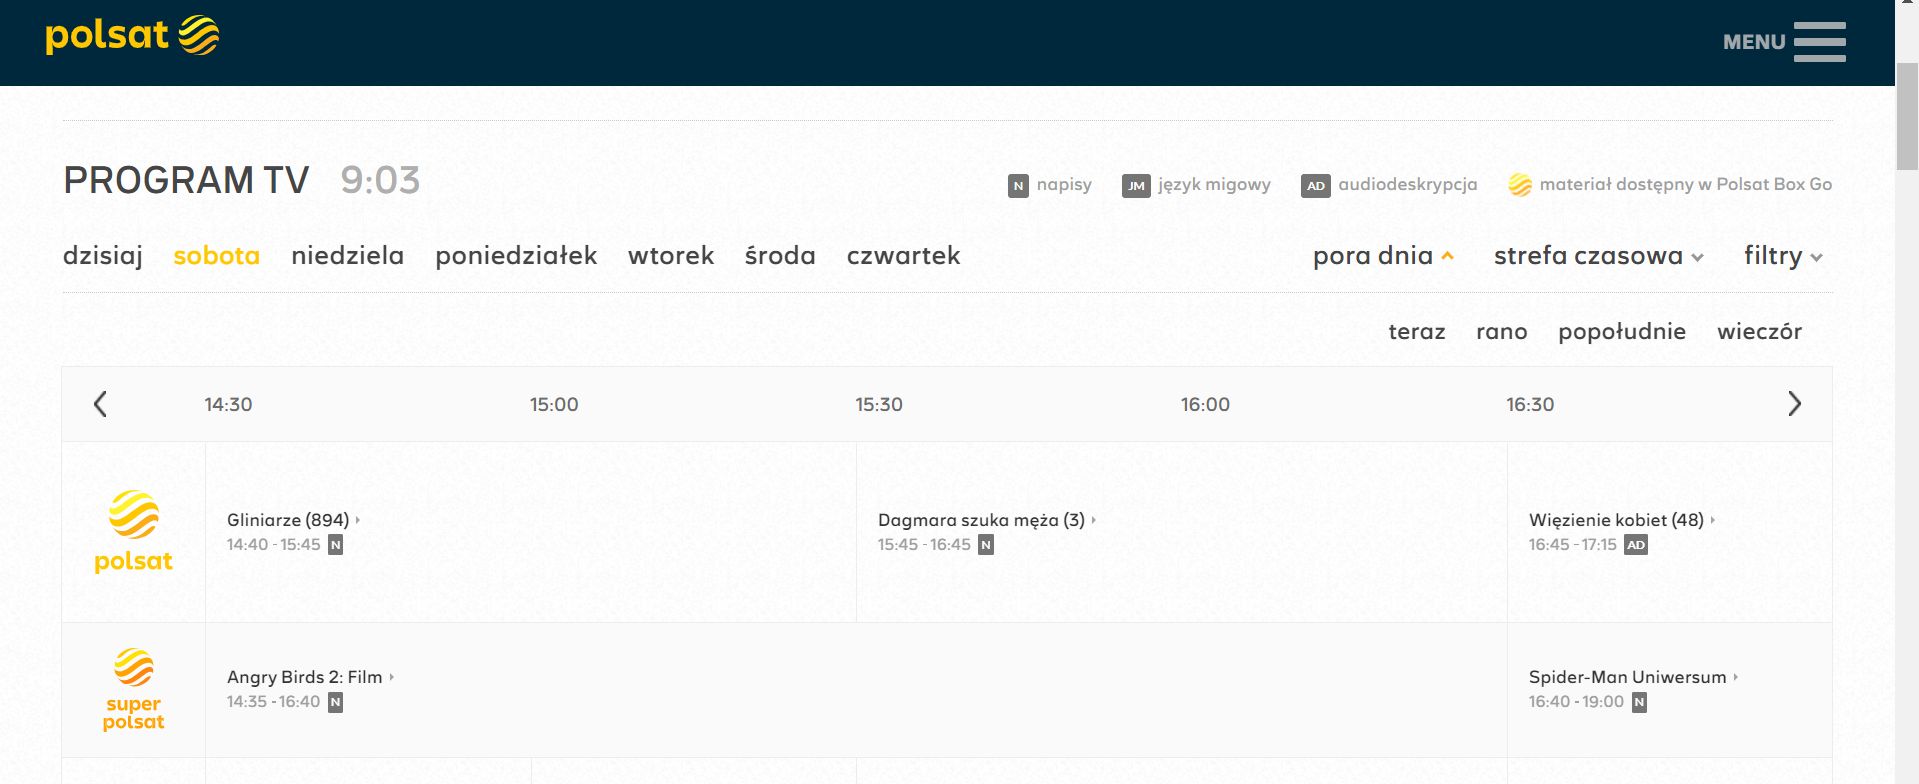Click the 15:45 - 16:45 time text

pos(924,545)
